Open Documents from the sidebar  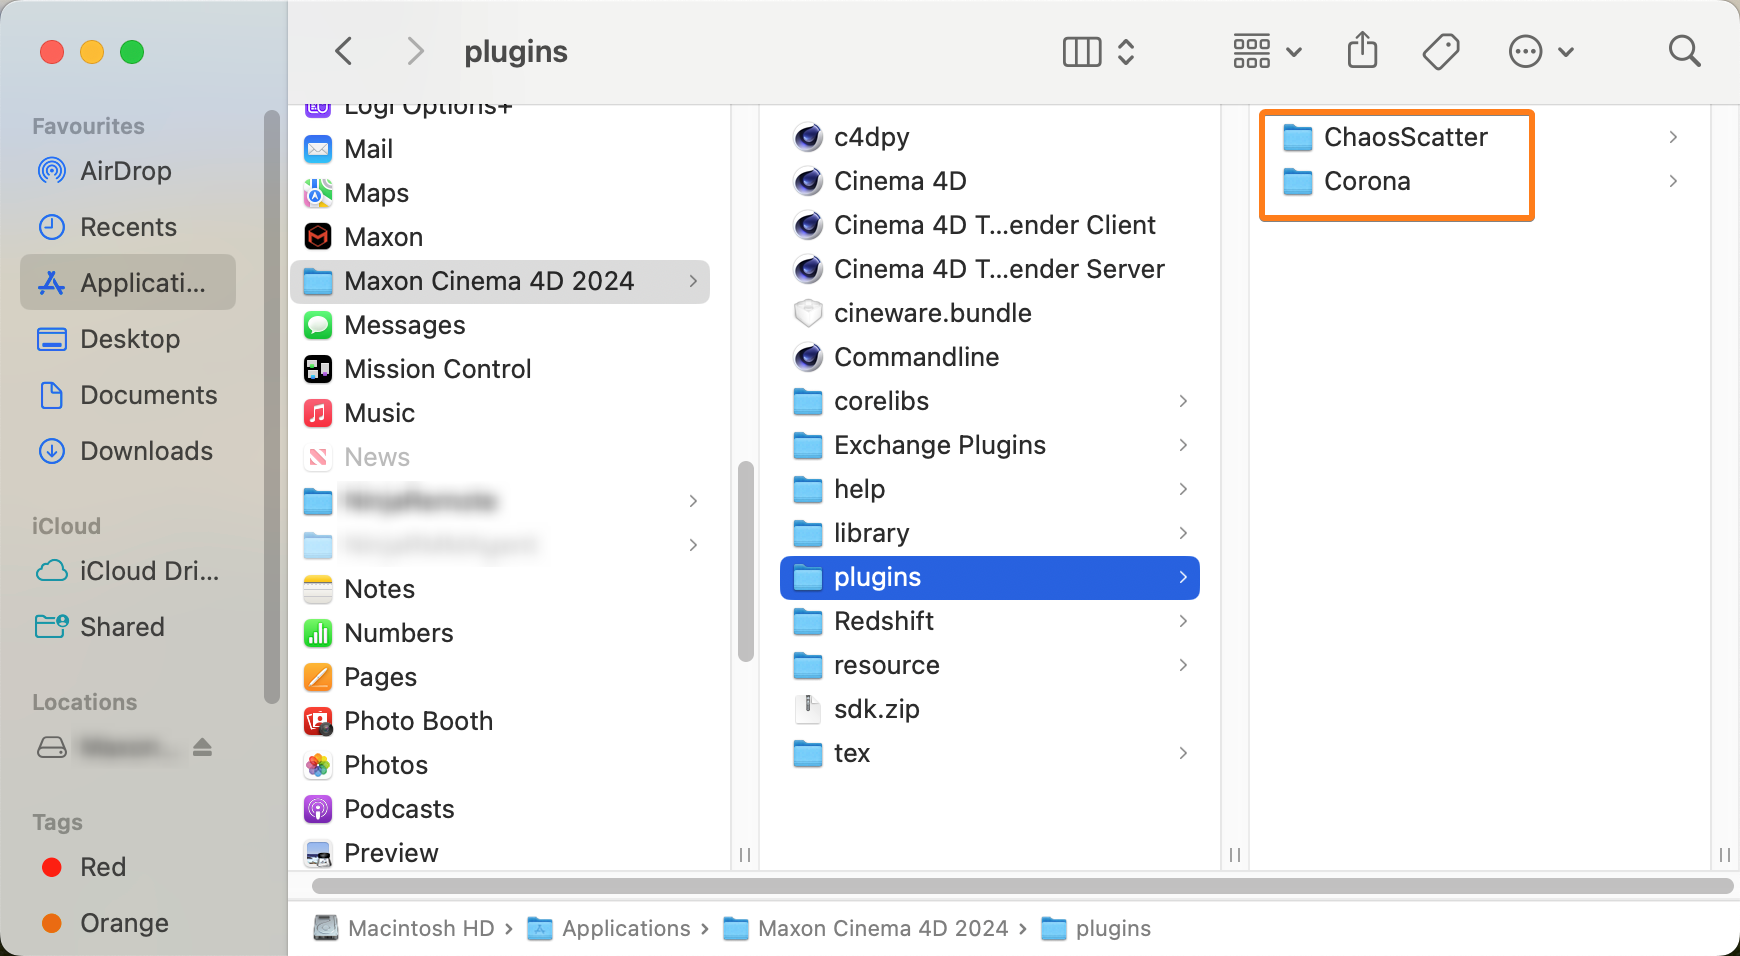click(128, 395)
